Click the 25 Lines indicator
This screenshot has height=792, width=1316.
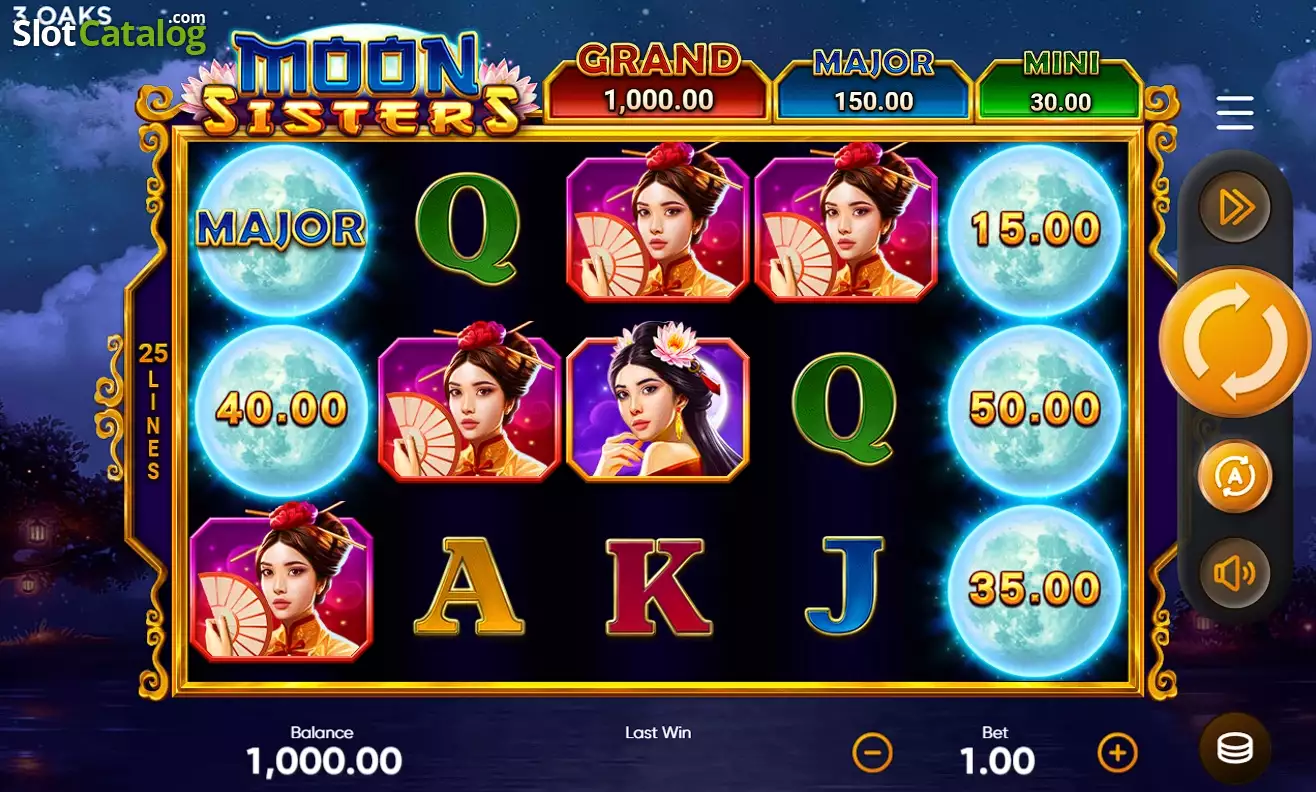click(x=152, y=410)
